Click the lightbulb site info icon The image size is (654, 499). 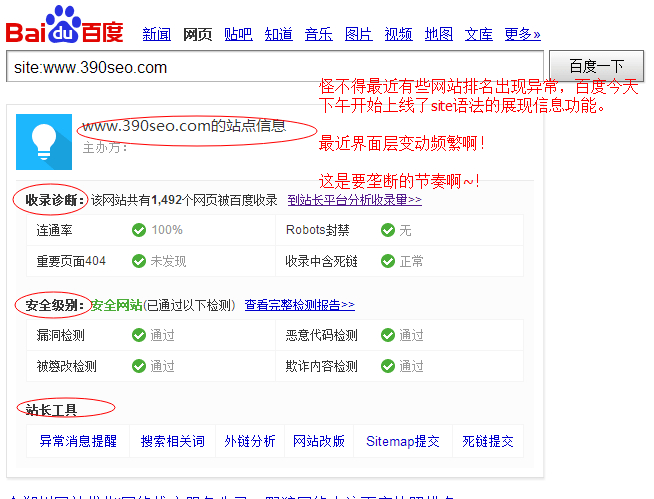pyautogui.click(x=44, y=142)
